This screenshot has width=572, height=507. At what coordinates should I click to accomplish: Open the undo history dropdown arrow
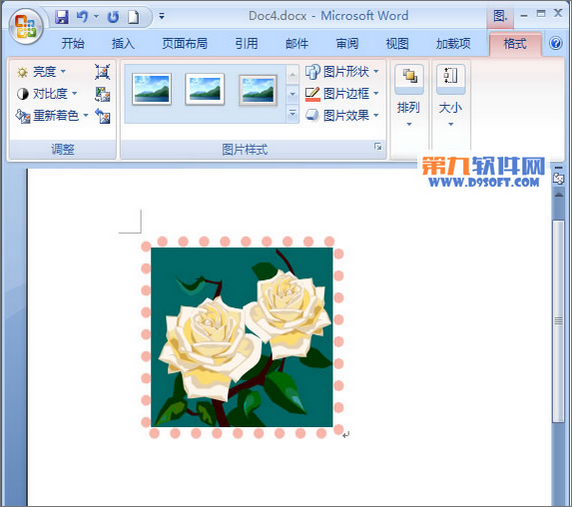tap(96, 16)
